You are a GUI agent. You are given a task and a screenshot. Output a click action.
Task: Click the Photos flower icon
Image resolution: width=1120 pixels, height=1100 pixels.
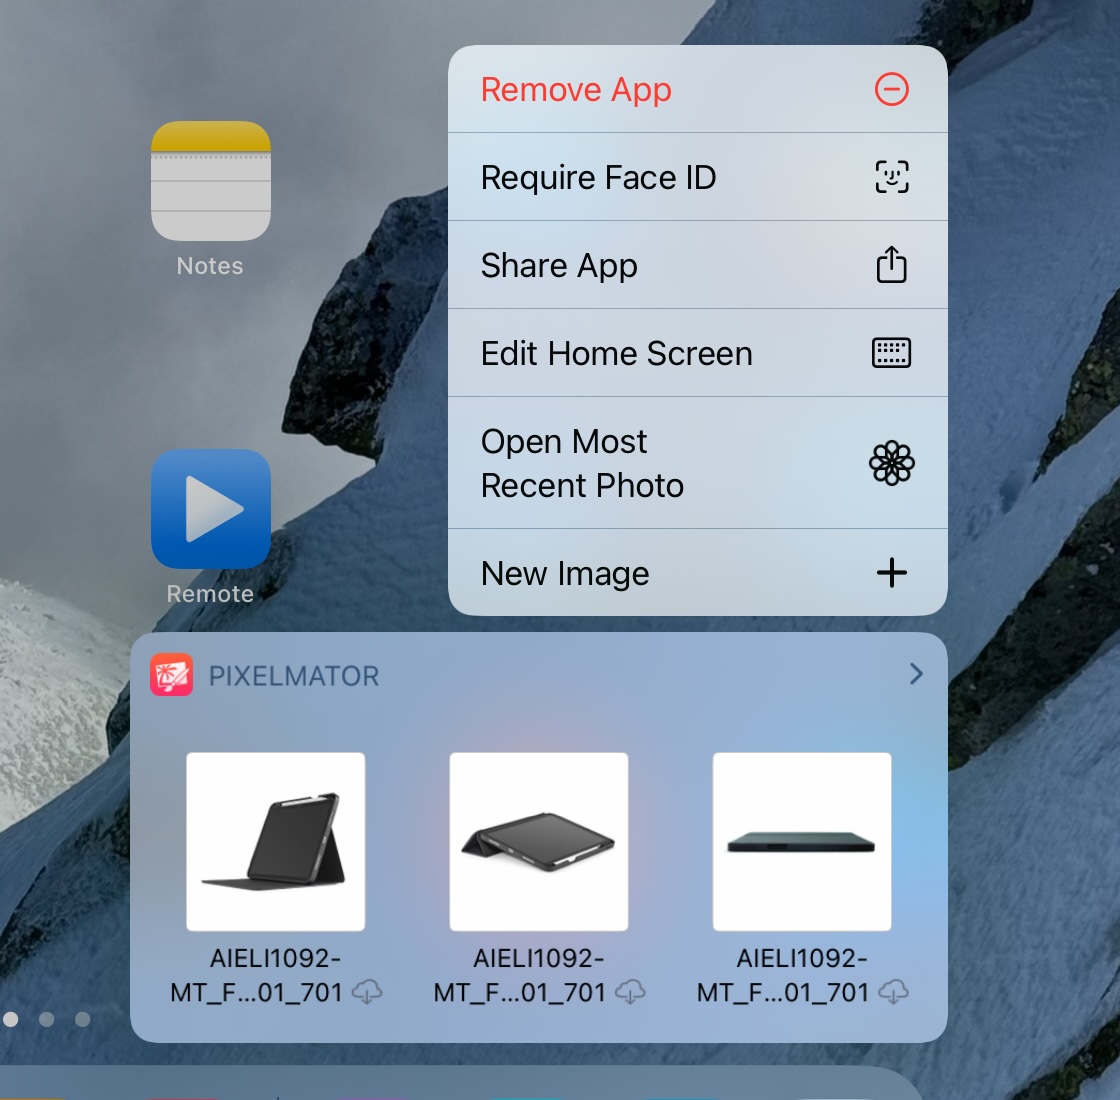click(891, 463)
